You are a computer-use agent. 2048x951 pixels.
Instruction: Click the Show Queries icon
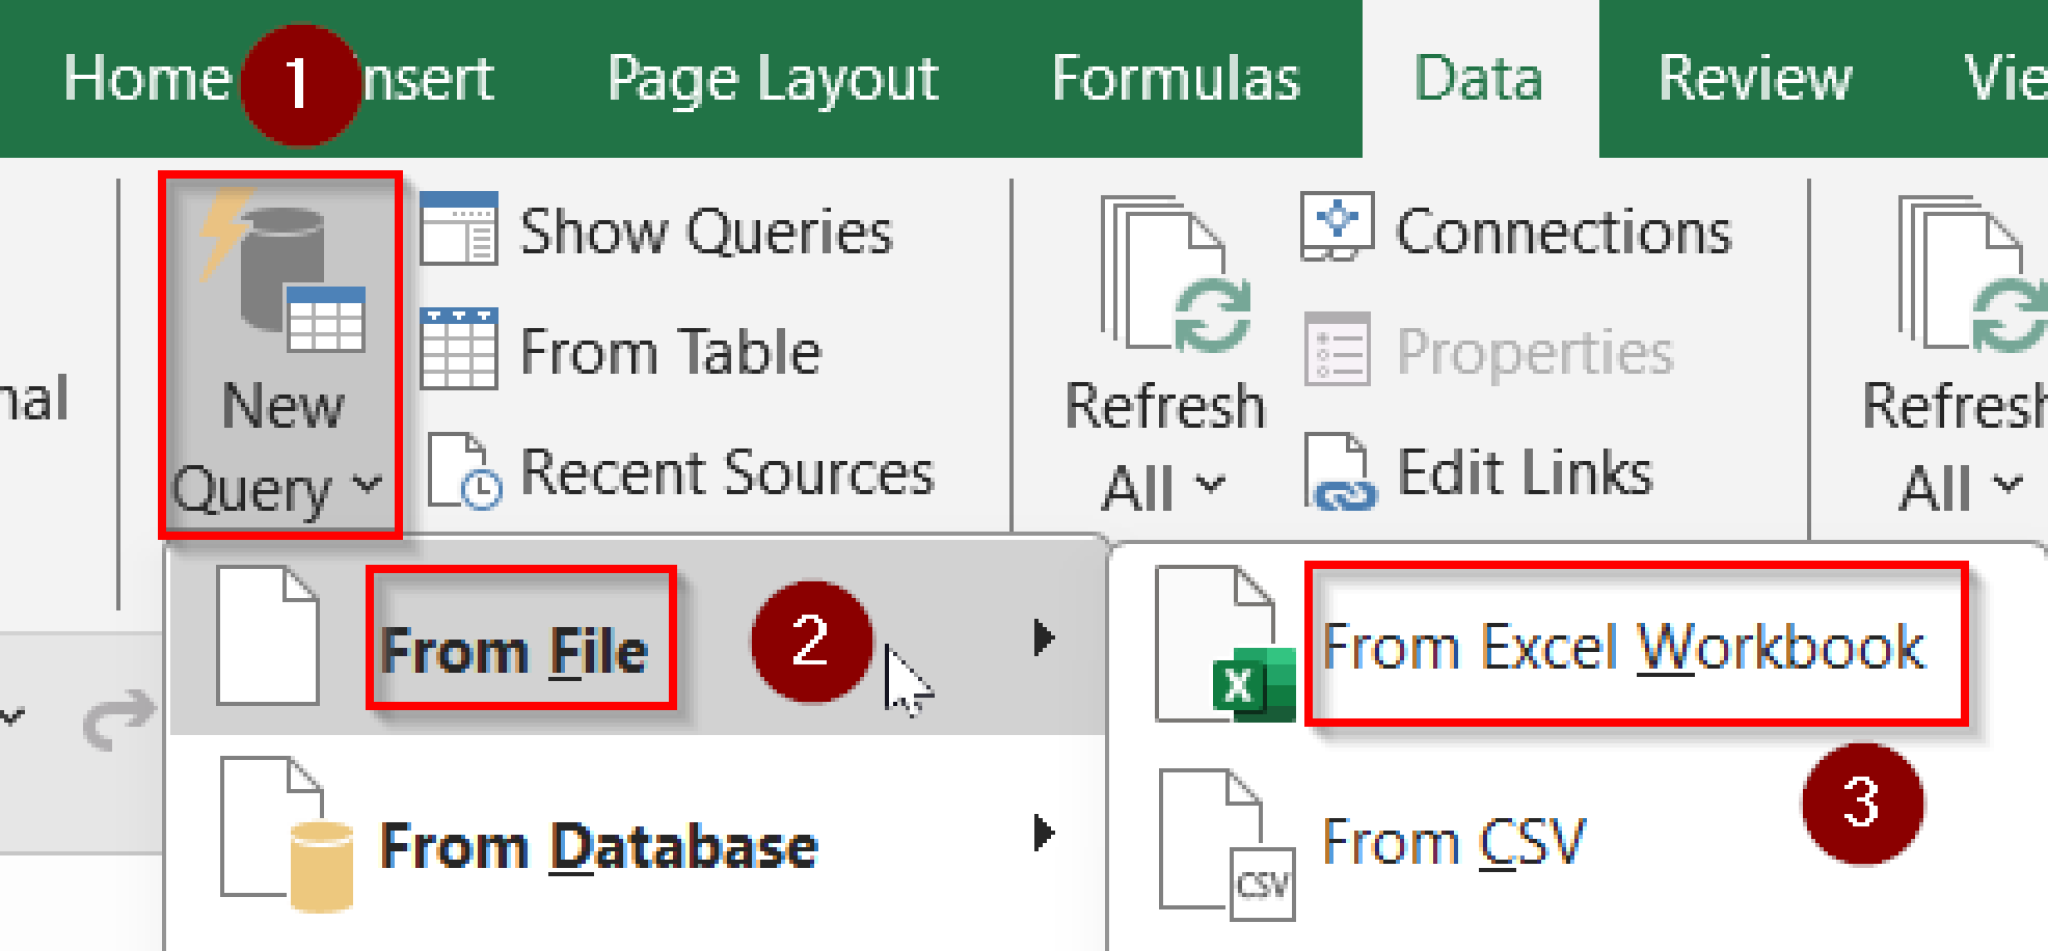coord(459,230)
